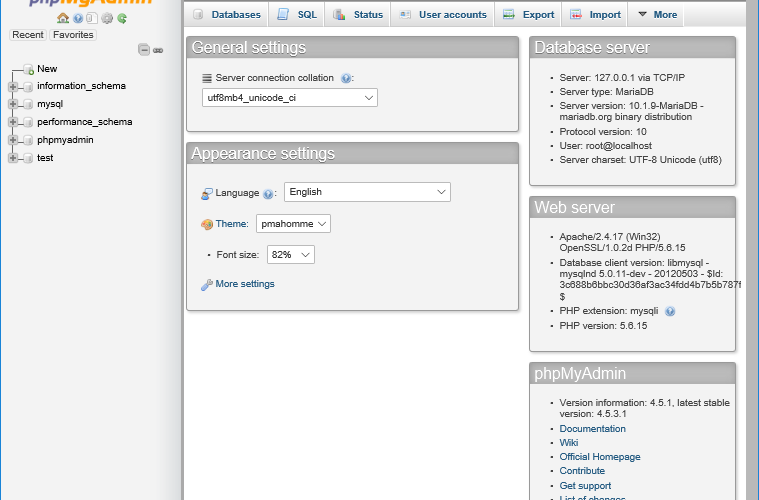This screenshot has height=500, width=759.
Task: Select mysql database in the tree
Action: click(50, 104)
